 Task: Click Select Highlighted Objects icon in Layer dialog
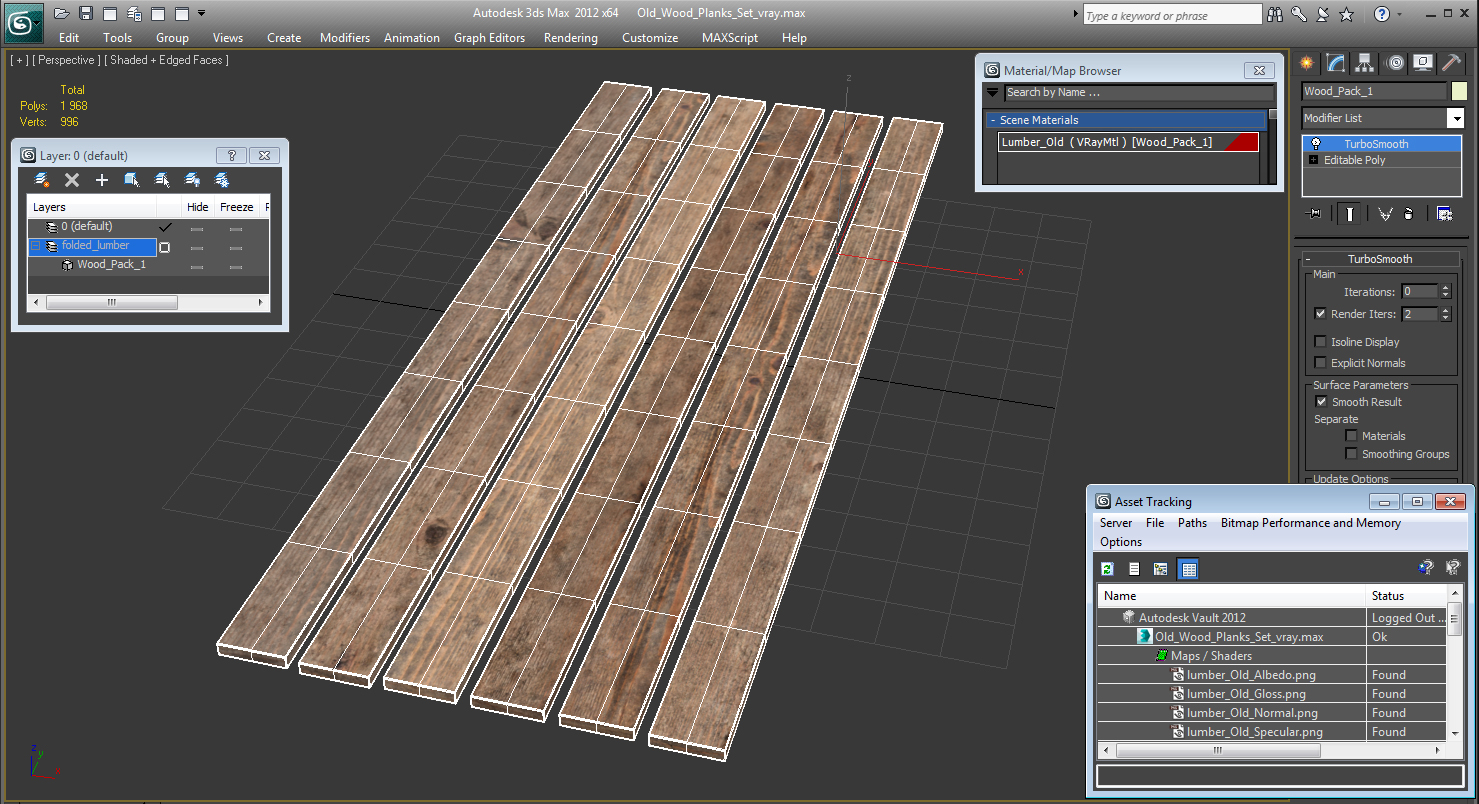[x=132, y=180]
